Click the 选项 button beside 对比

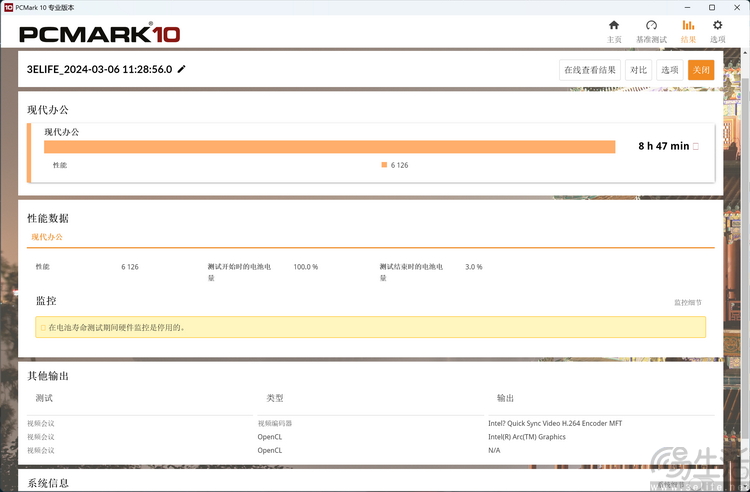(669, 70)
